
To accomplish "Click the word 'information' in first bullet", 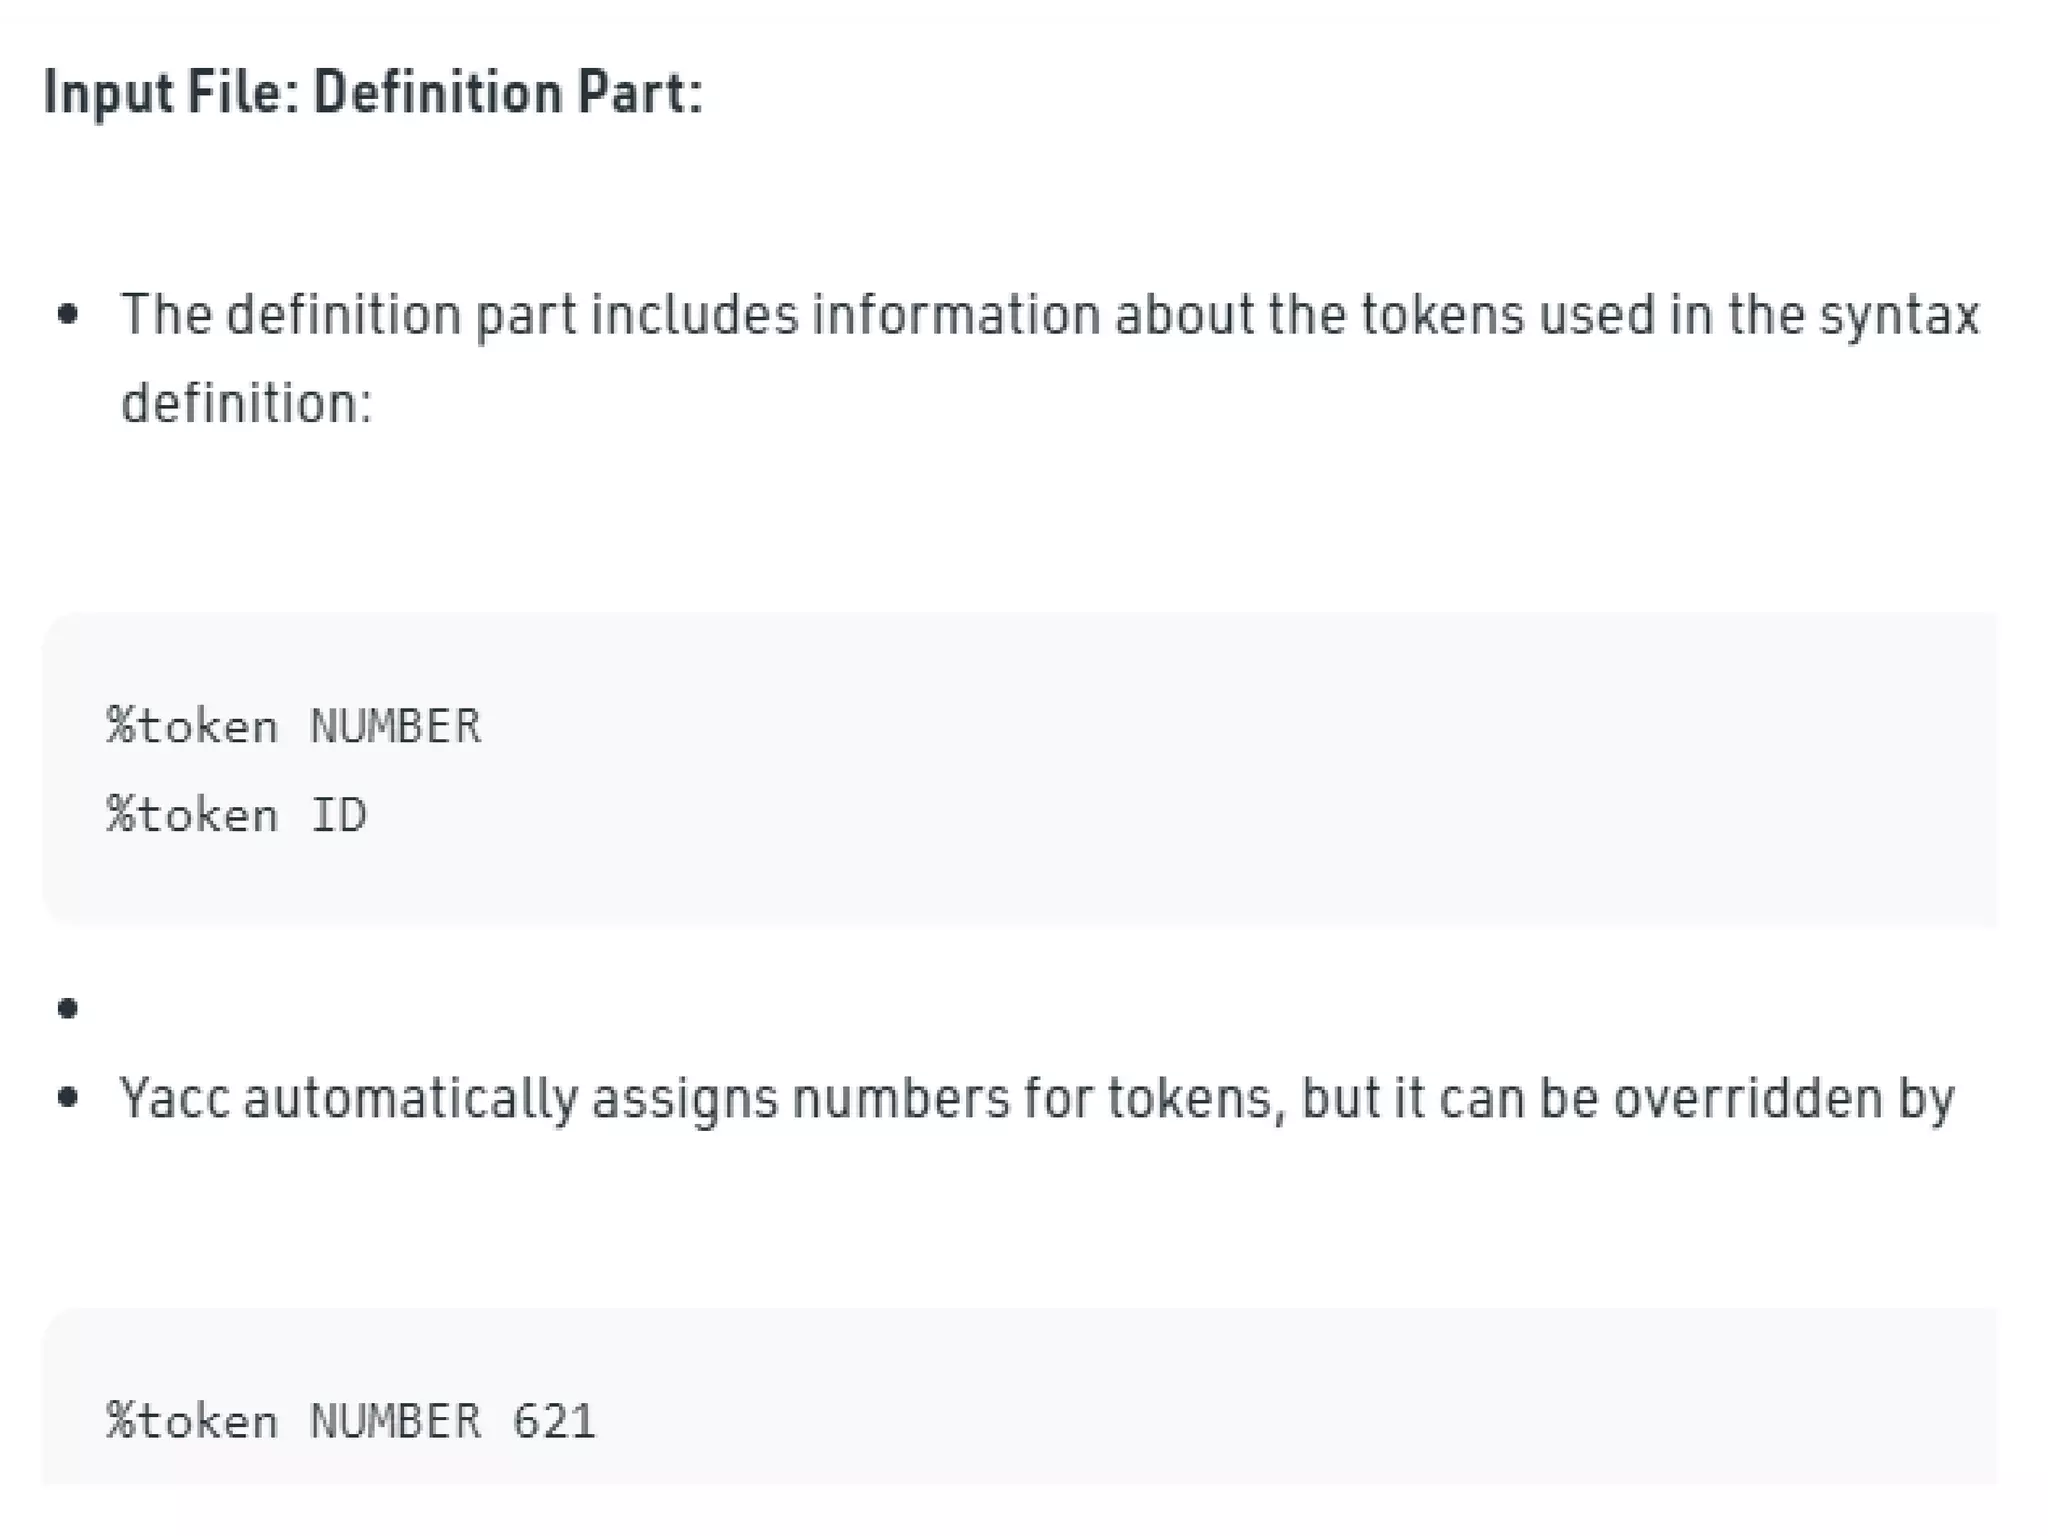I will point(957,315).
